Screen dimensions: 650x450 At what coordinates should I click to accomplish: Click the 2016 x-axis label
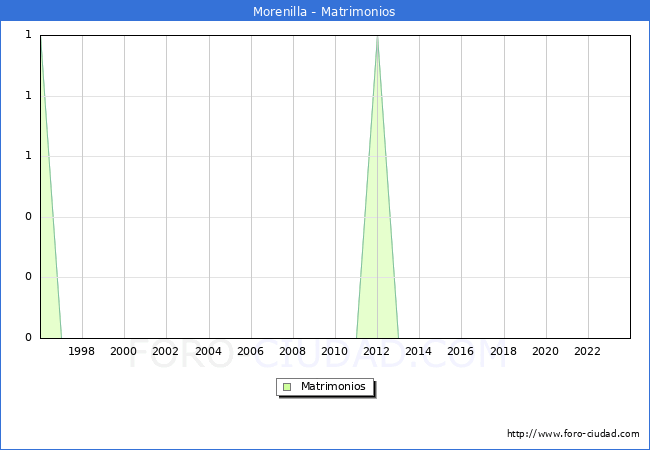(x=461, y=351)
